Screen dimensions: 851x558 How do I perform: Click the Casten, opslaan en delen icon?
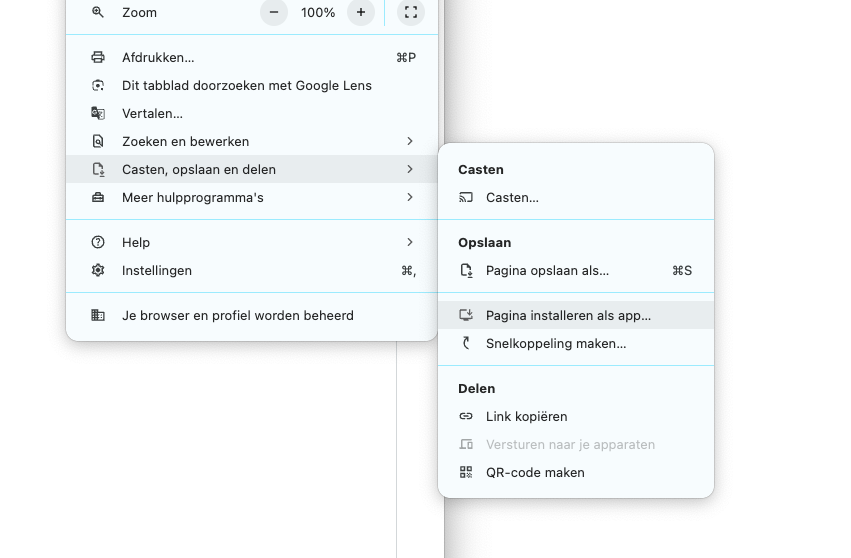[x=98, y=169]
